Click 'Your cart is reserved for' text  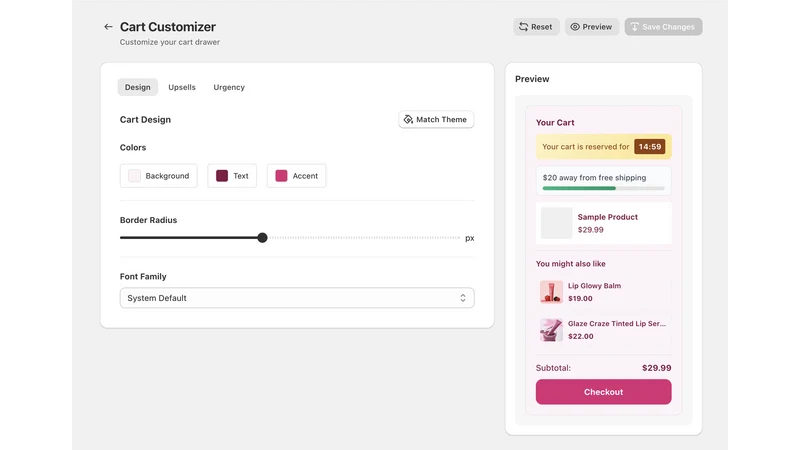tap(586, 146)
